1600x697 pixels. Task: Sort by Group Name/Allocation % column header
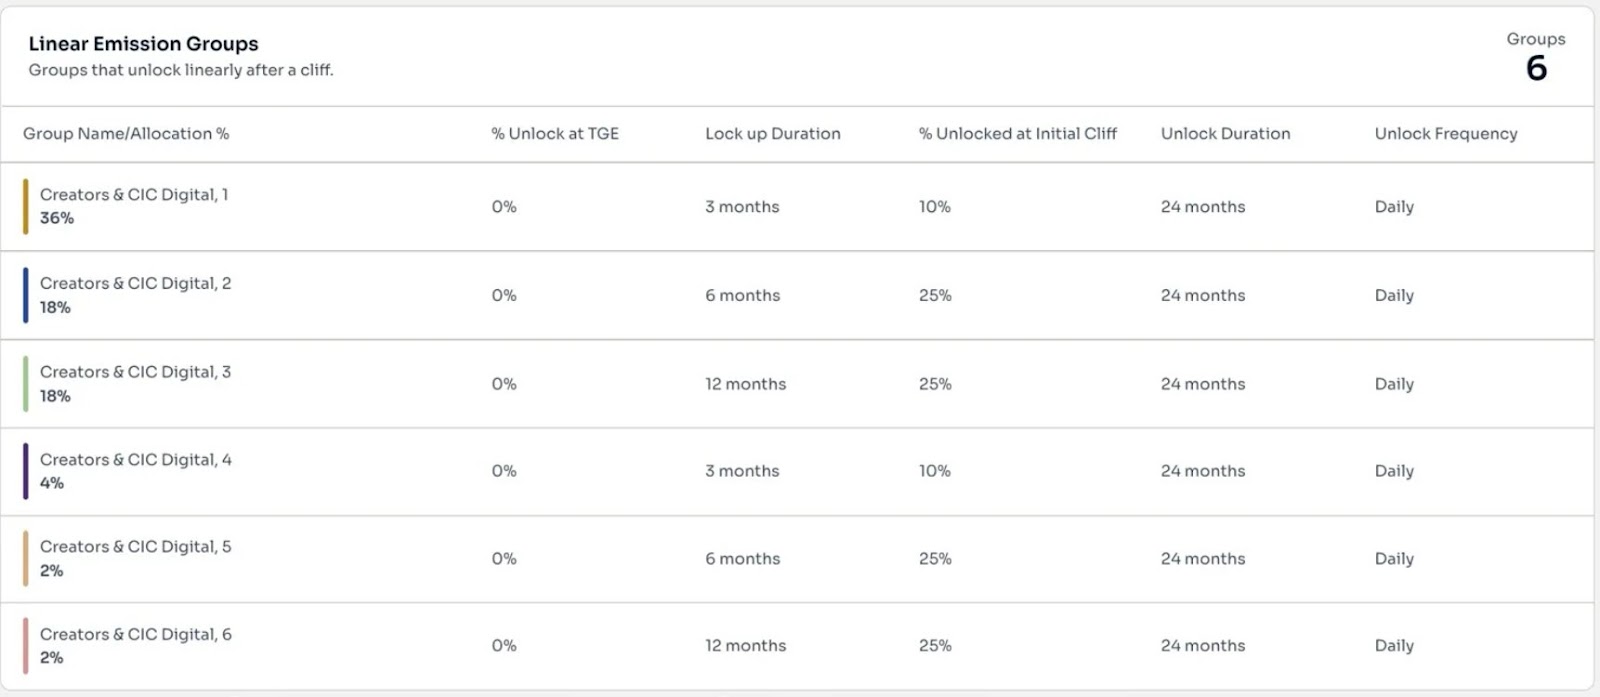[x=126, y=134]
